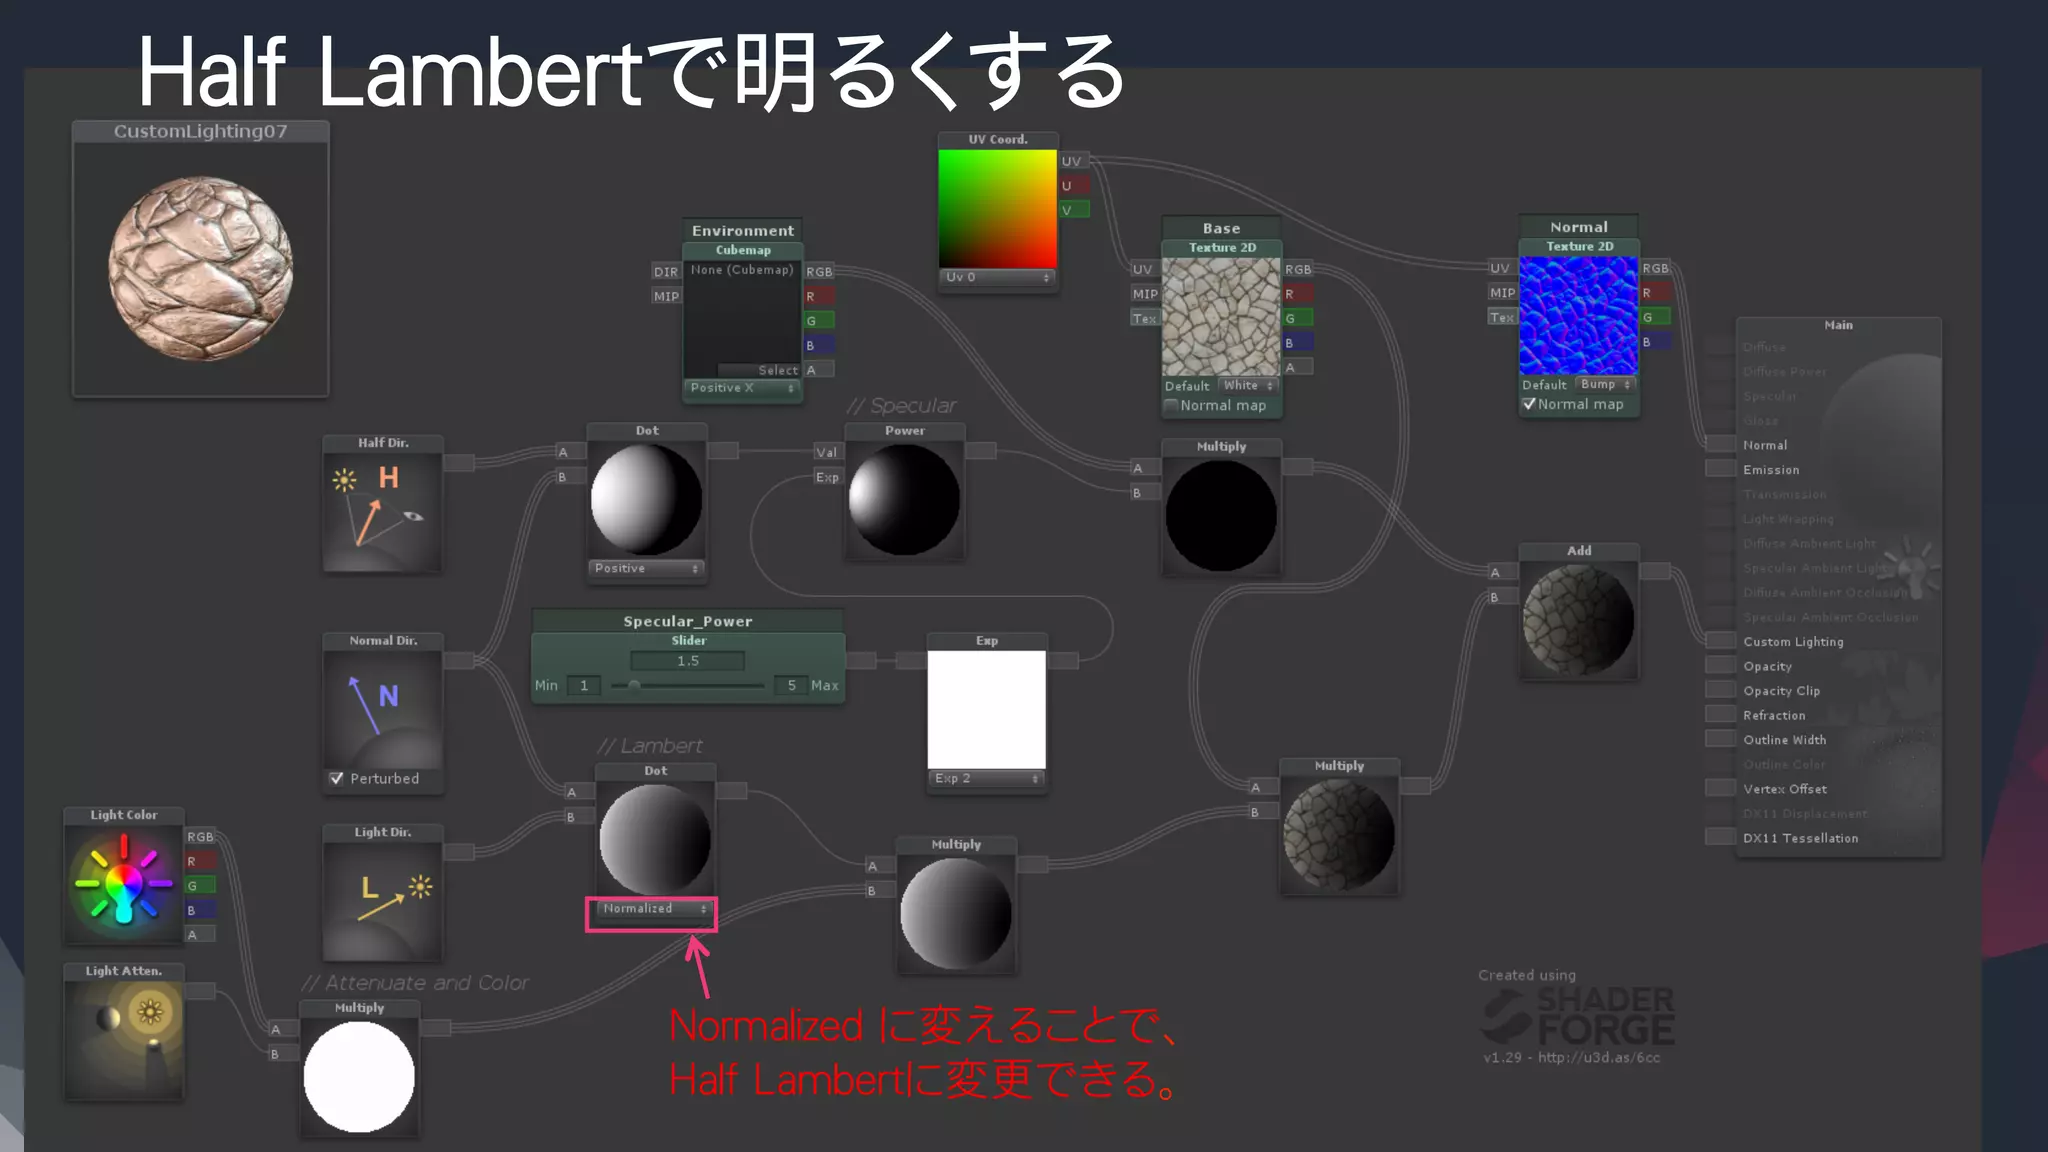Uncheck Normal map on Normal texture
This screenshot has width=2048, height=1152.
[x=1529, y=404]
